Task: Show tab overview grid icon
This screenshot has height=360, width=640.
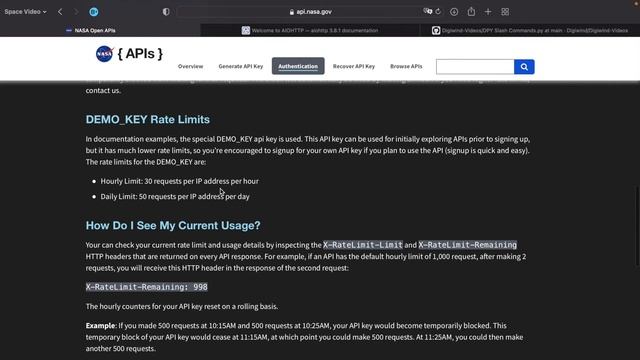Action: point(505,12)
